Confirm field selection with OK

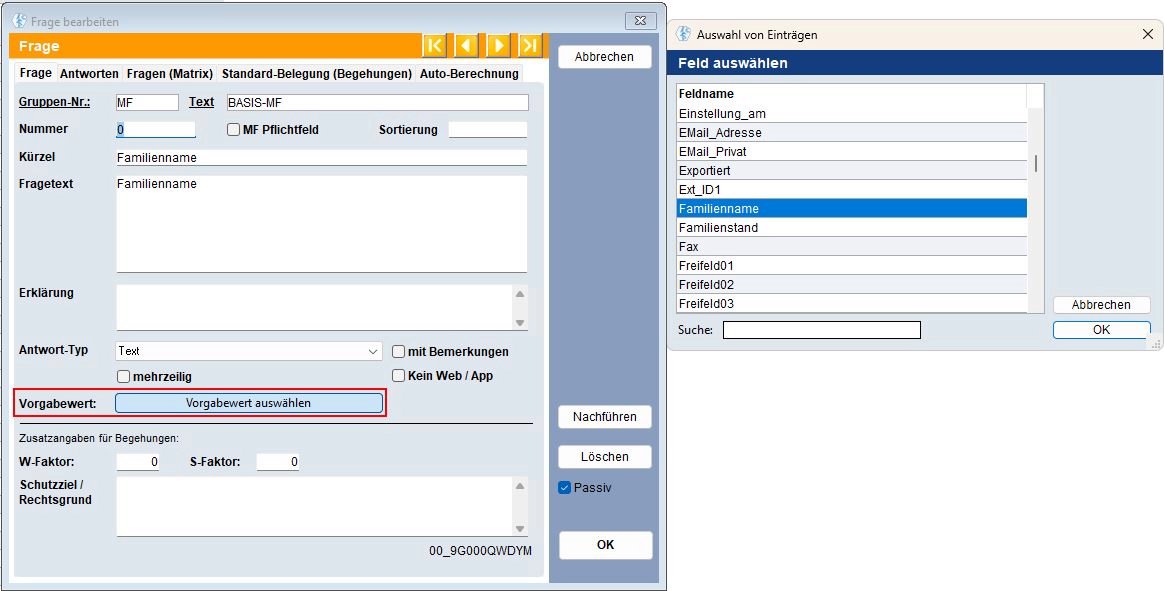coord(1100,329)
